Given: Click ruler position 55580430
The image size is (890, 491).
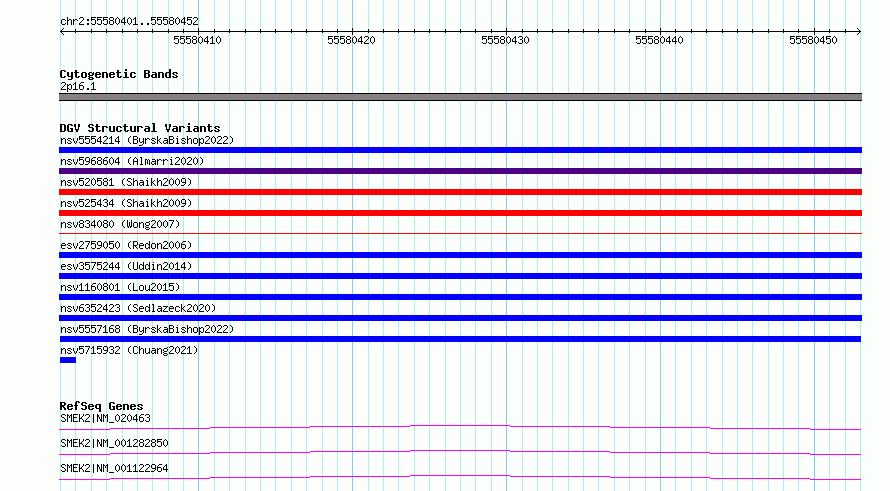Looking at the screenshot, I should pyautogui.click(x=505, y=40).
